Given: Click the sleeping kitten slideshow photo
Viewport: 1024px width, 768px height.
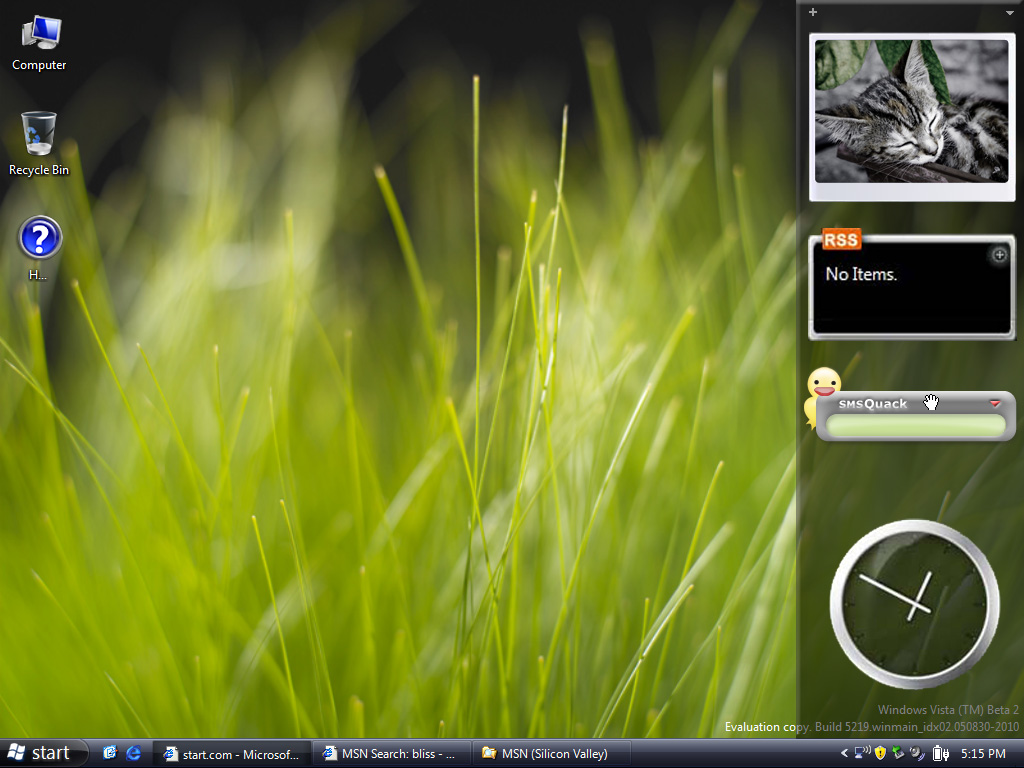Looking at the screenshot, I should click(911, 111).
